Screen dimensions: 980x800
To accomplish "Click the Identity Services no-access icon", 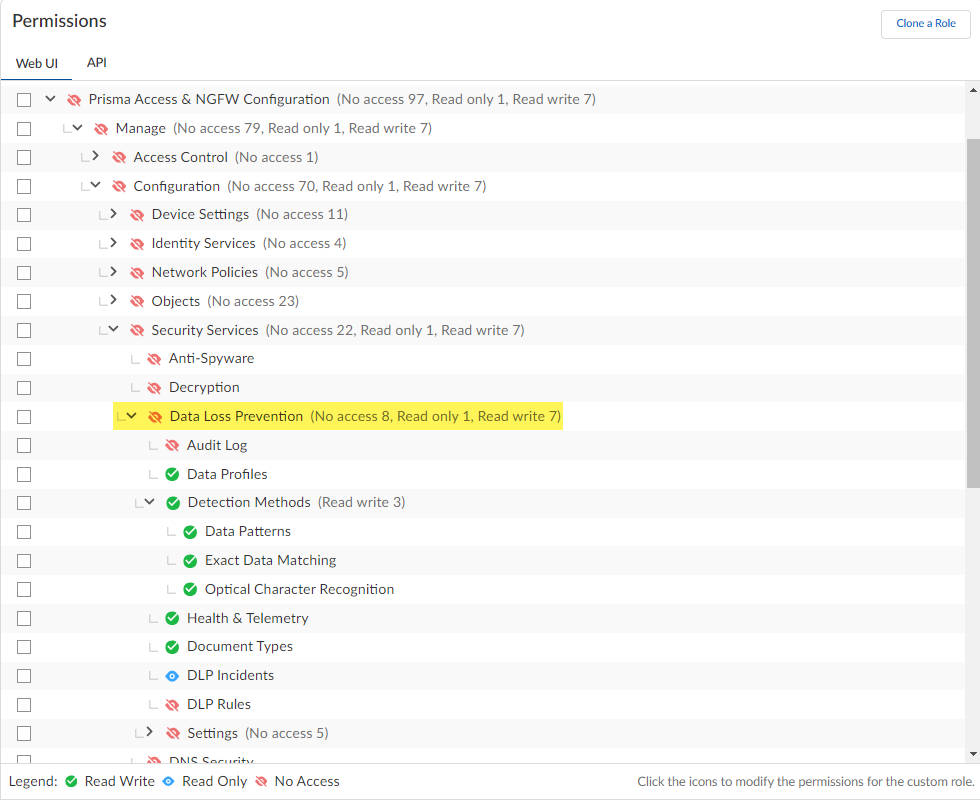I will [x=137, y=244].
